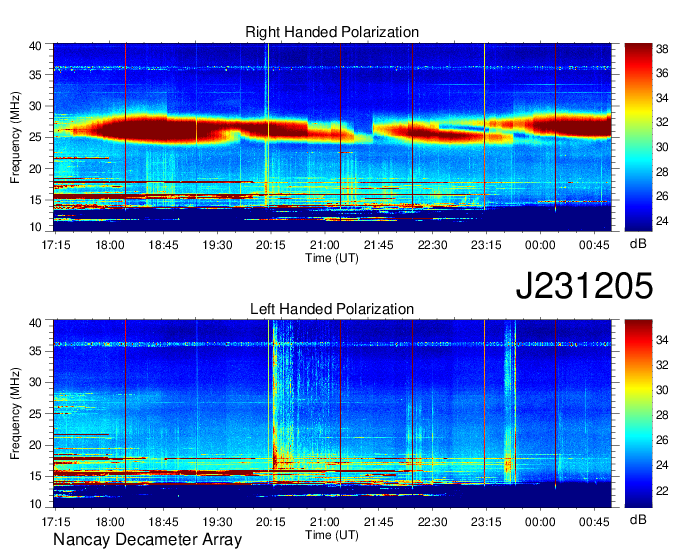Click the 24 dB value on Right Handed colorbar

click(x=662, y=221)
